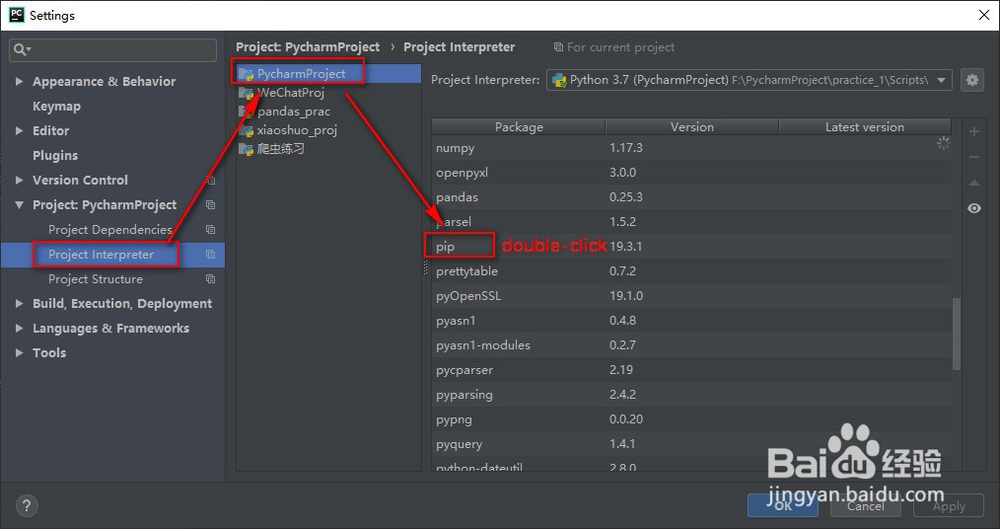
Task: Click the help question mark button
Action: (x=26, y=506)
